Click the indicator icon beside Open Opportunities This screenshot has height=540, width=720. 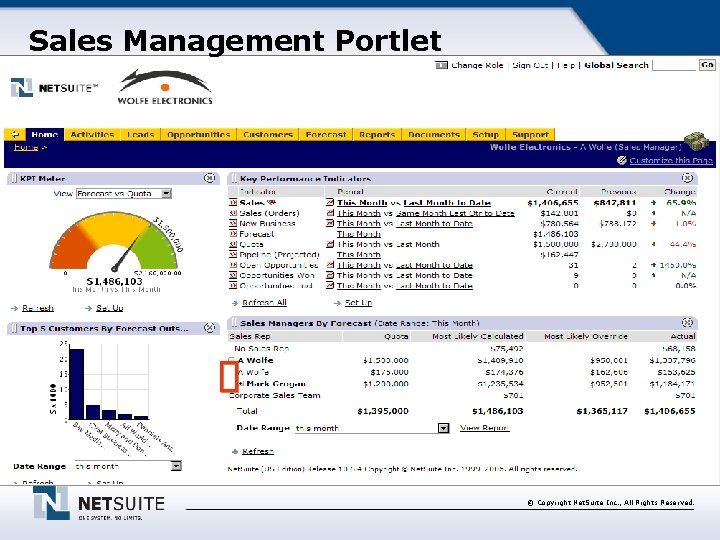coord(233,265)
